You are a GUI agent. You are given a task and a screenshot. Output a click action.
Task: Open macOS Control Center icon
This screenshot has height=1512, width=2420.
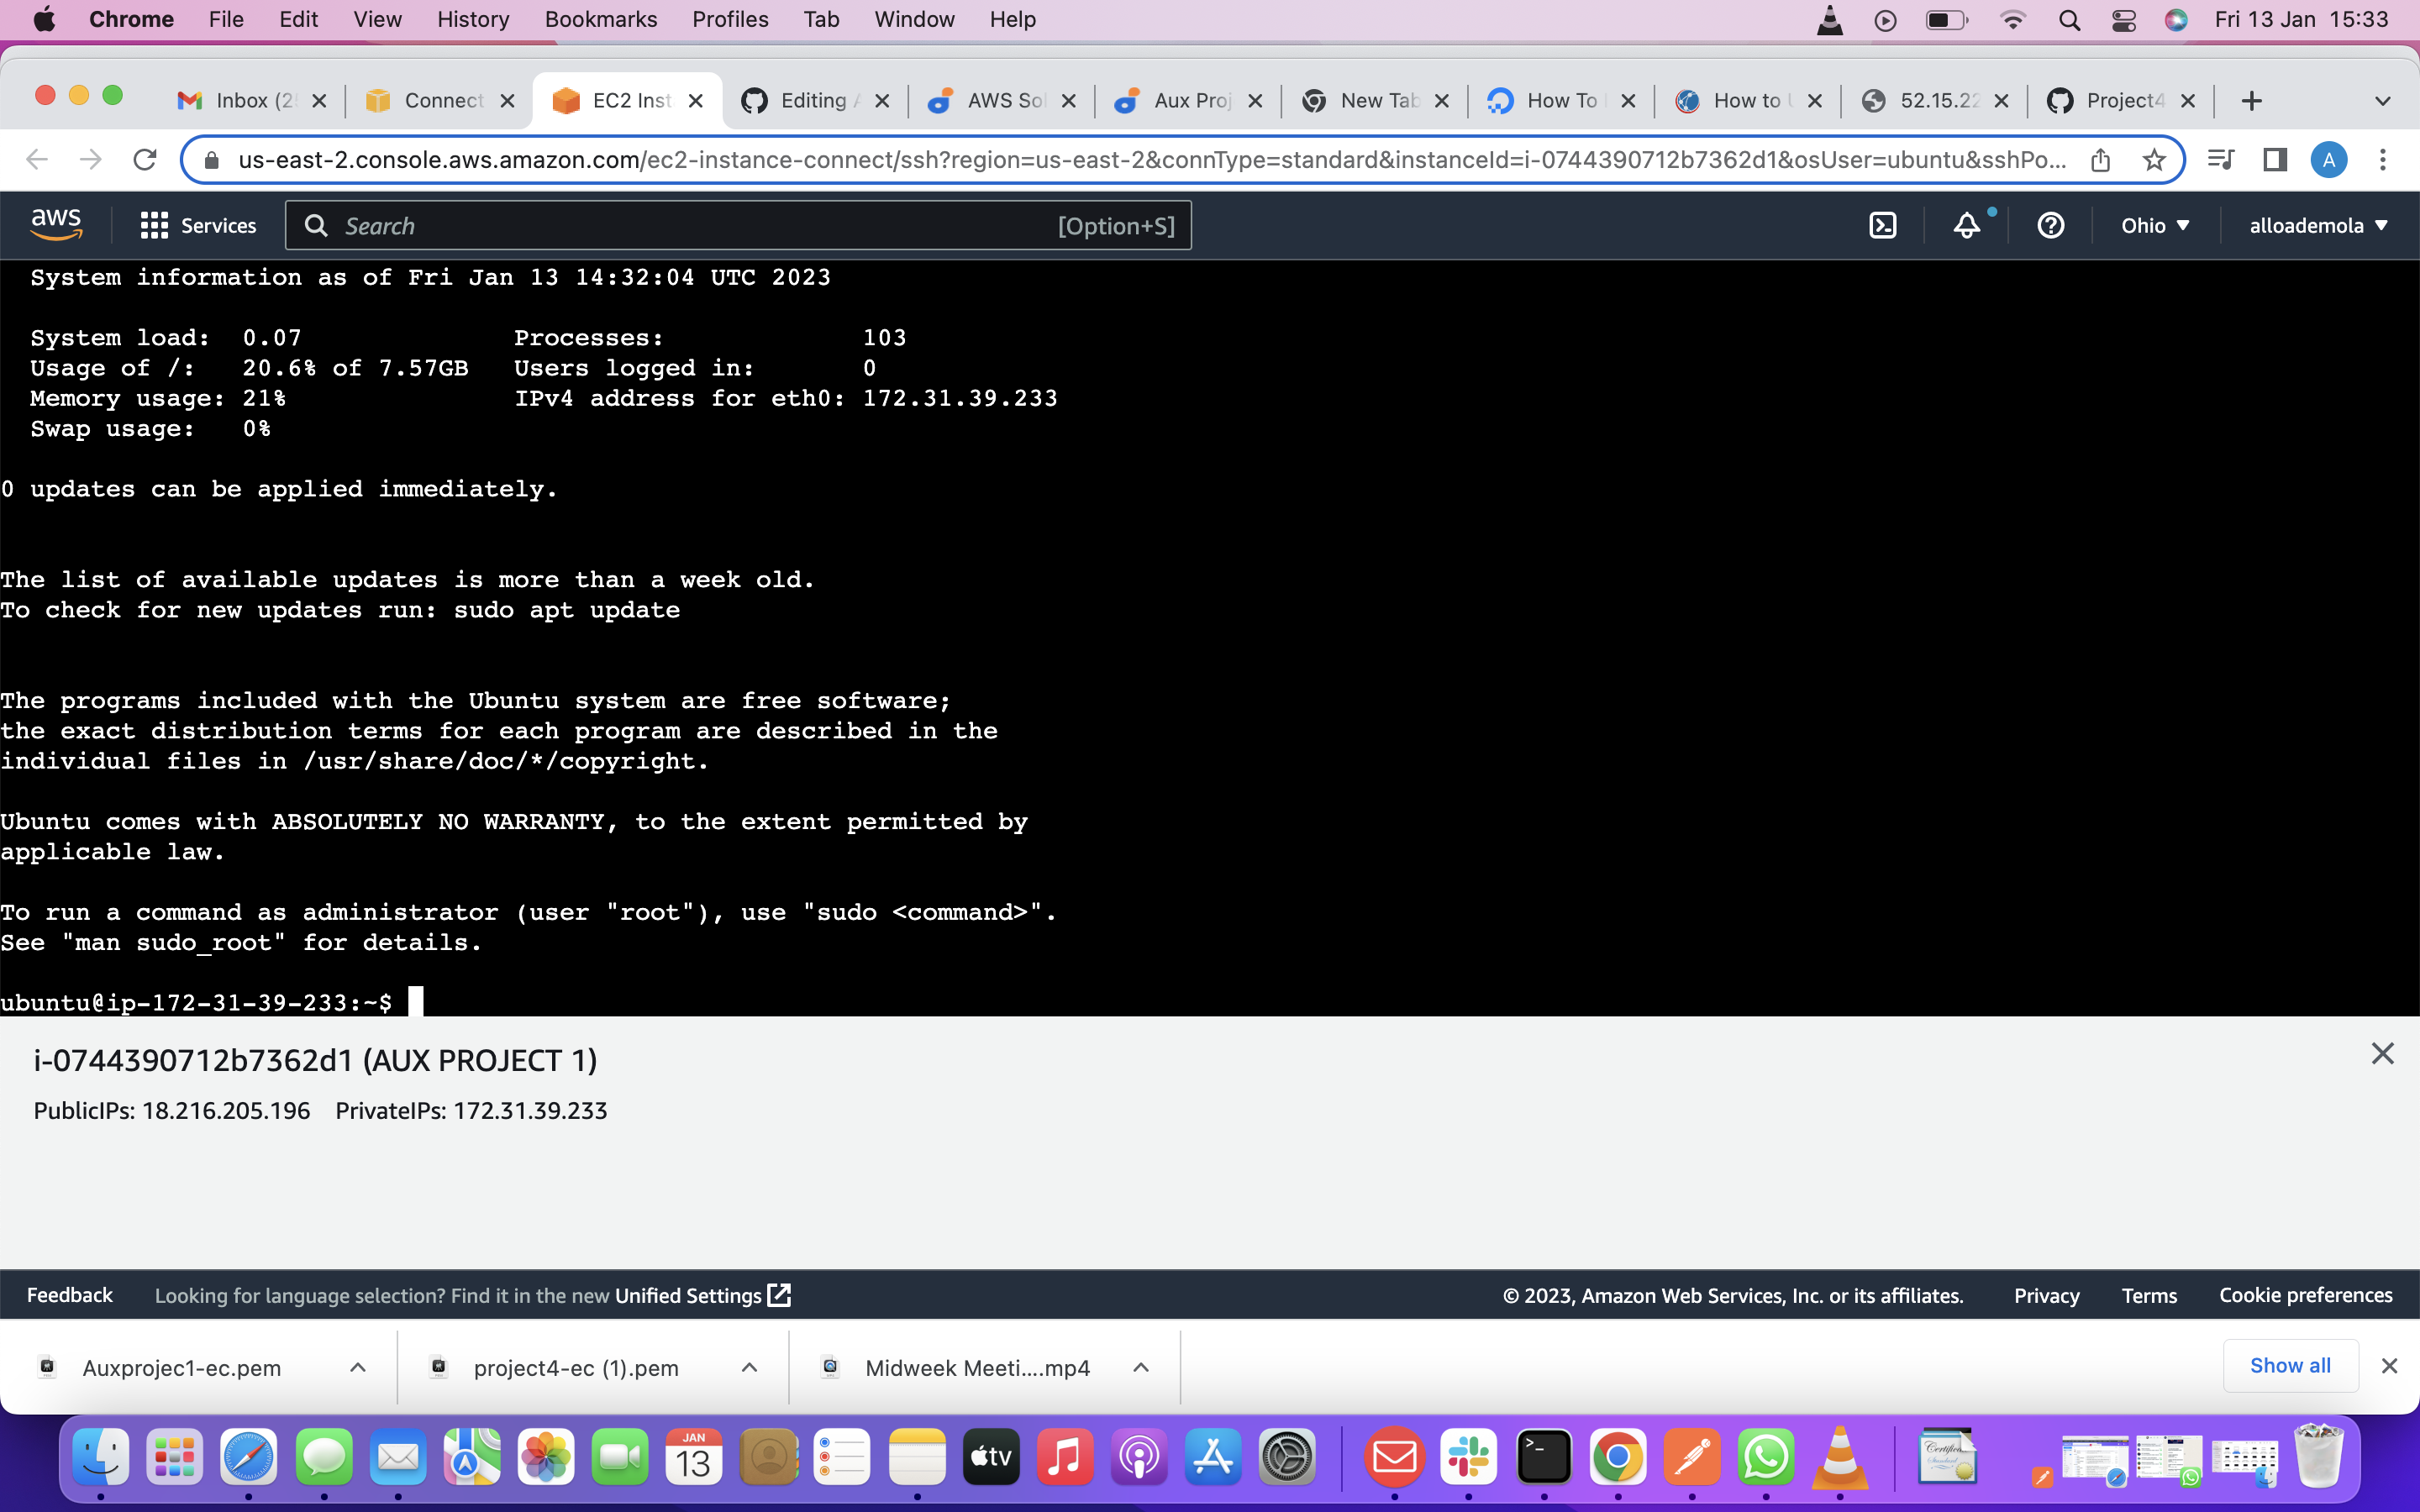tap(2123, 20)
